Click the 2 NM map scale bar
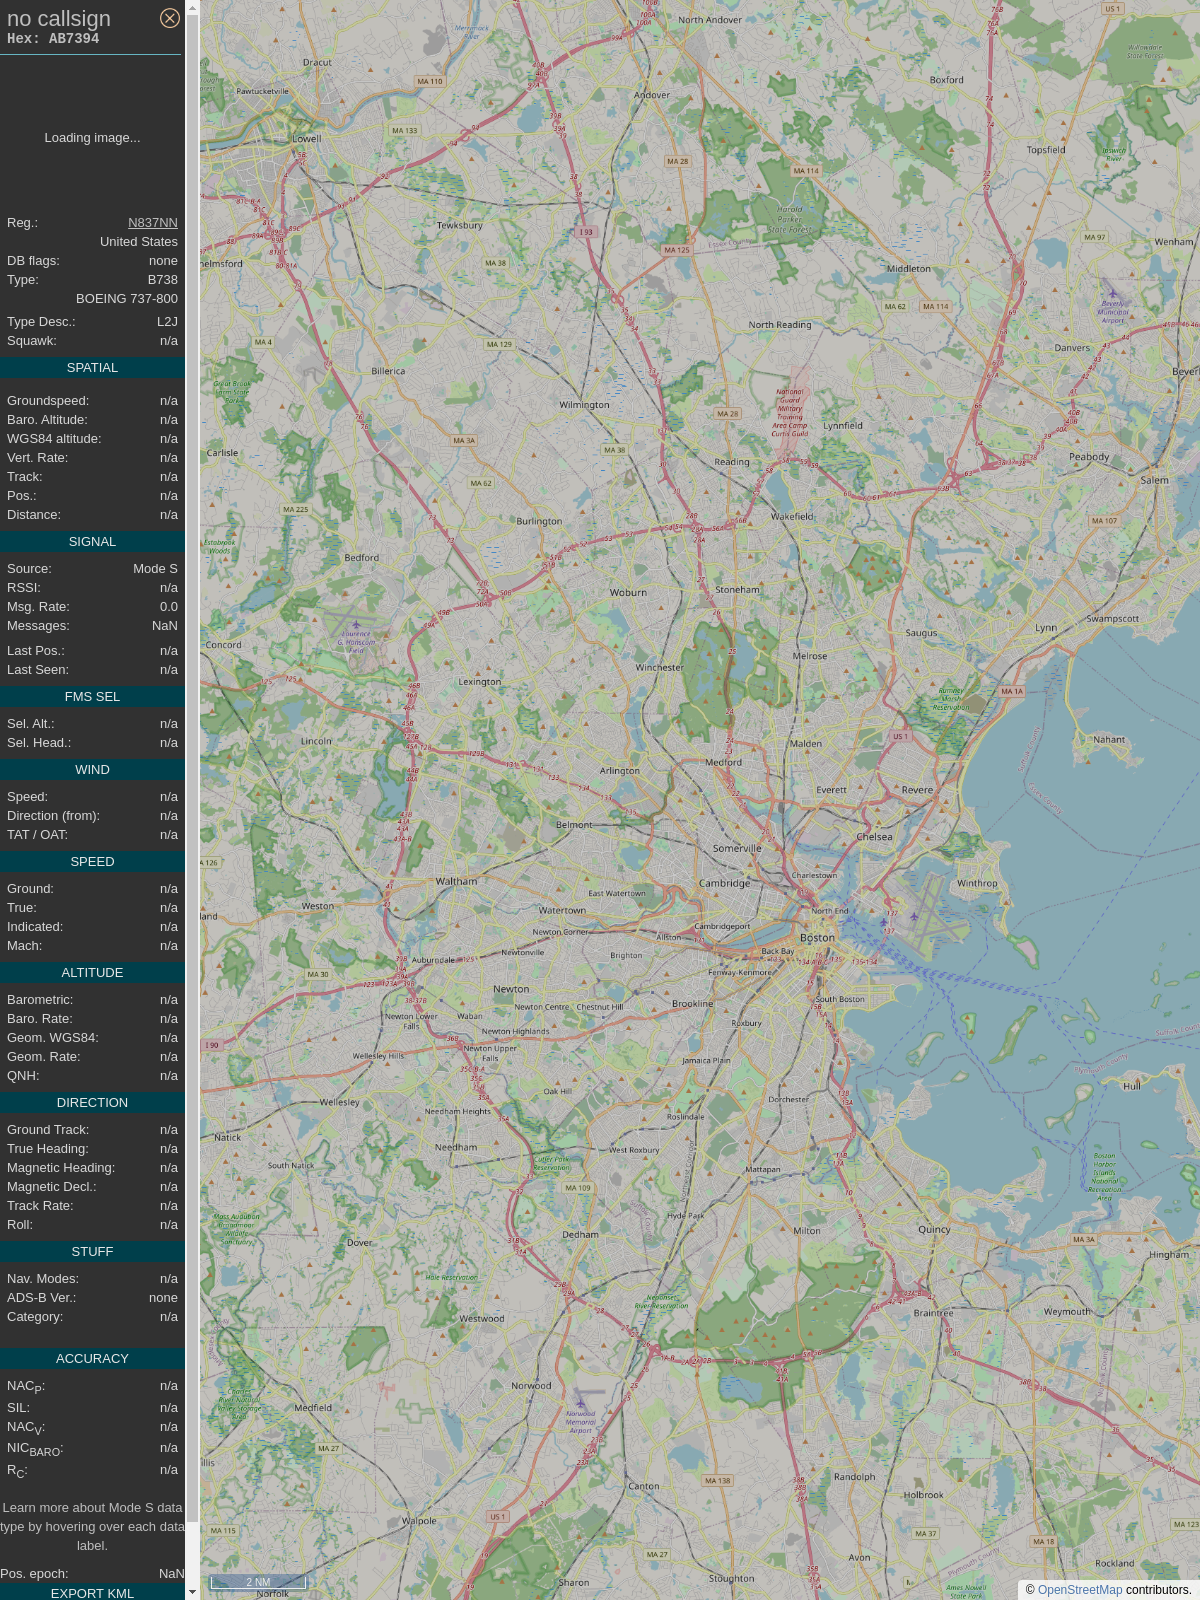The height and width of the screenshot is (1600, 1200). click(x=258, y=1582)
